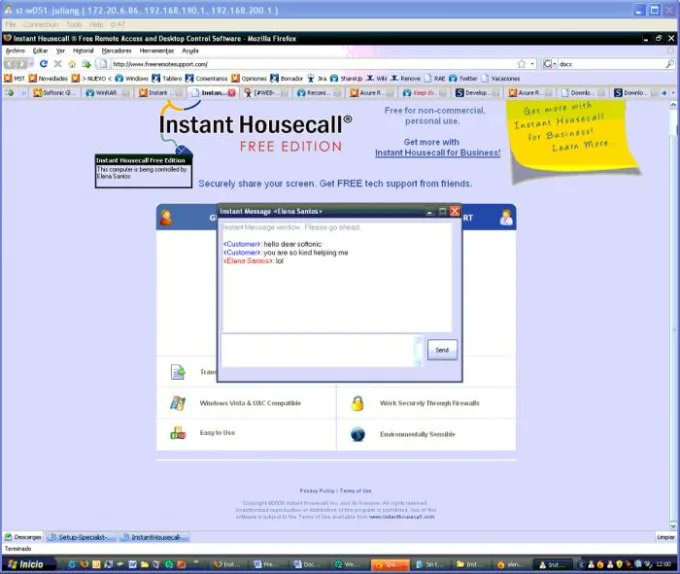
Task: Click Work Securely Through Firewalls text
Action: (x=430, y=403)
